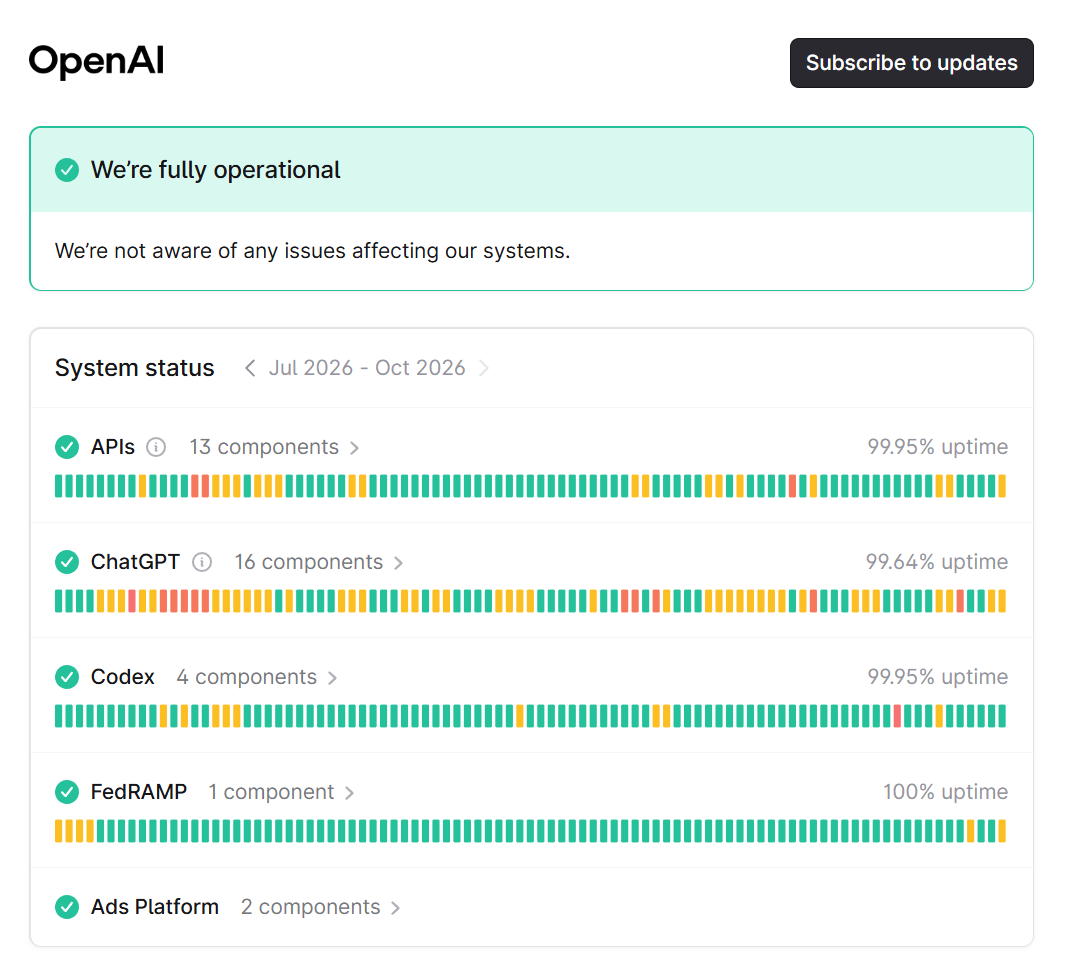Click the APIs 99.95% uptime text
Screen dimensions: 1065x972
pos(937,447)
